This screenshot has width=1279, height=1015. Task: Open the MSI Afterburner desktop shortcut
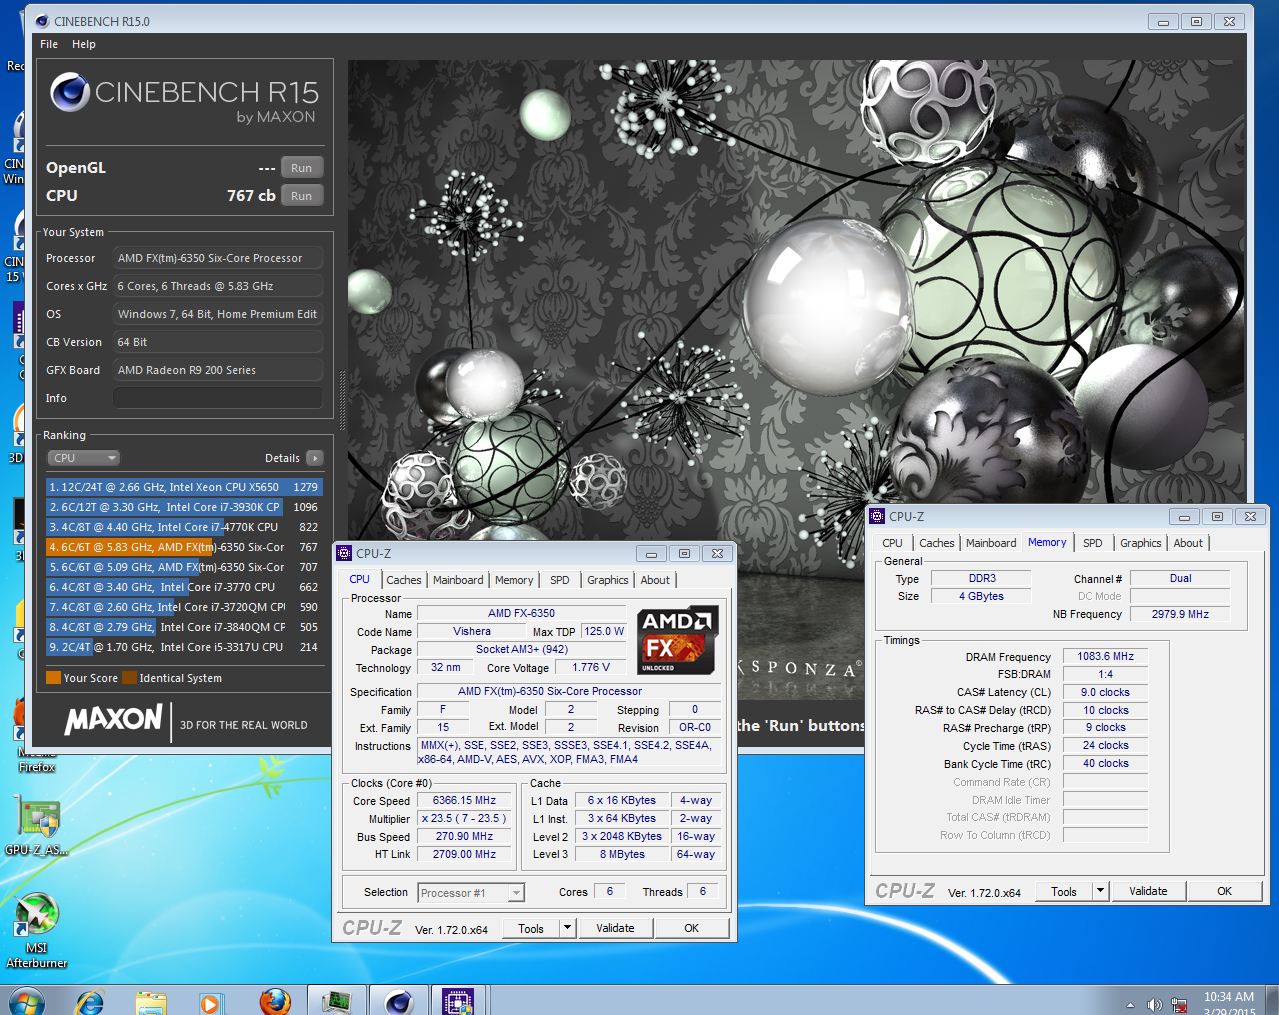point(36,930)
